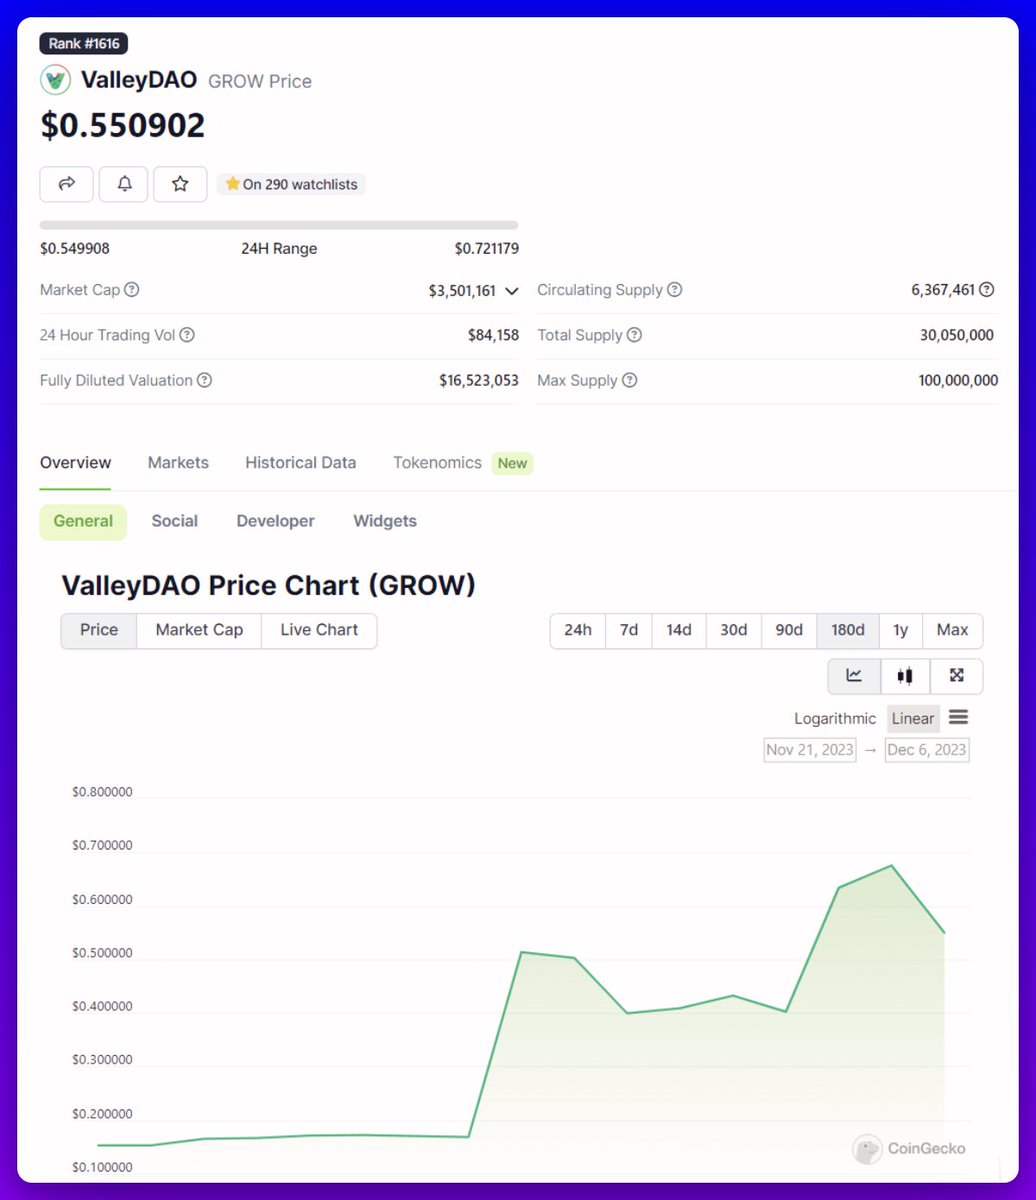Open the Markets tab
This screenshot has width=1036, height=1200.
point(178,463)
